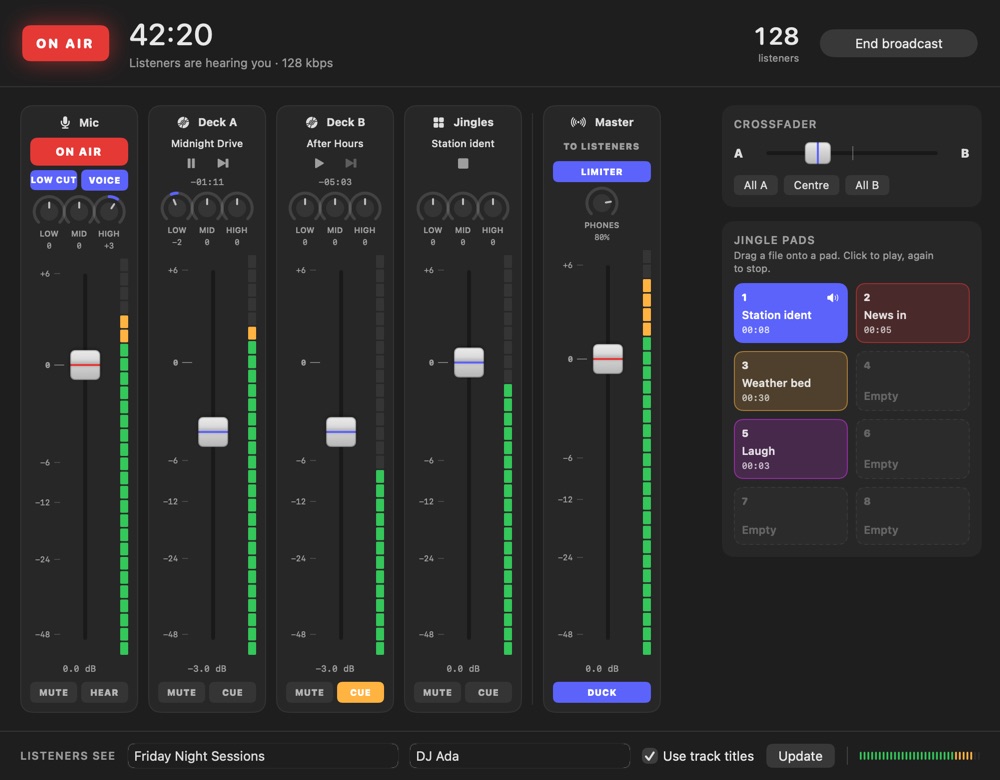Click Master volume fader handle

(608, 359)
